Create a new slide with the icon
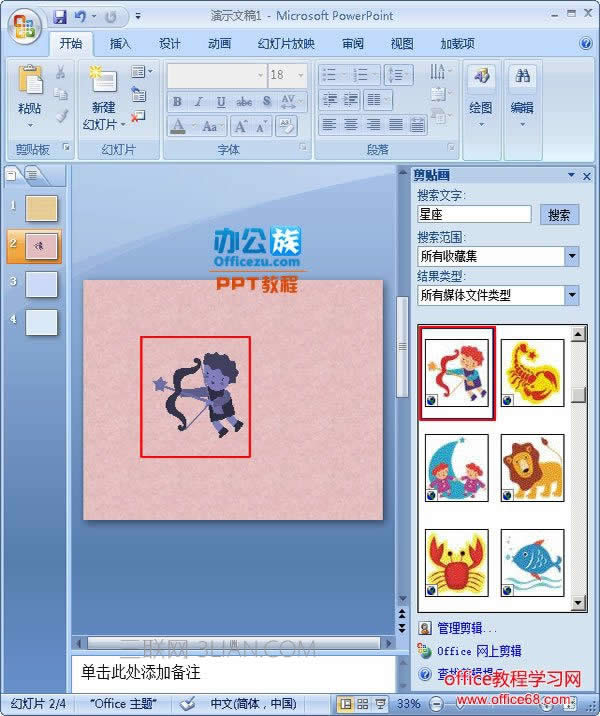This screenshot has width=600, height=716. (x=103, y=81)
